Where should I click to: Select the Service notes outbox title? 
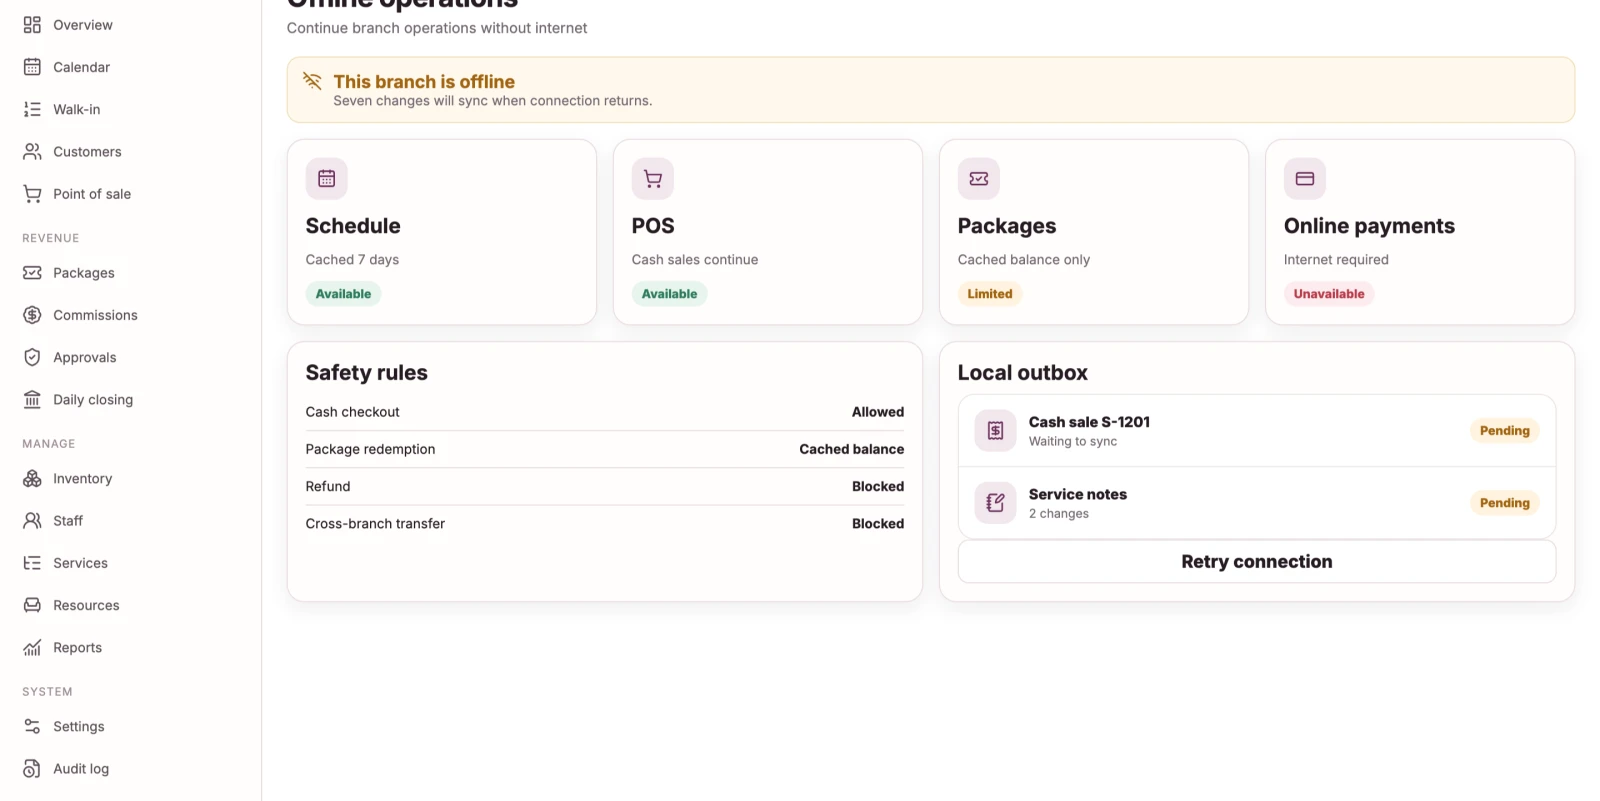click(x=1078, y=494)
